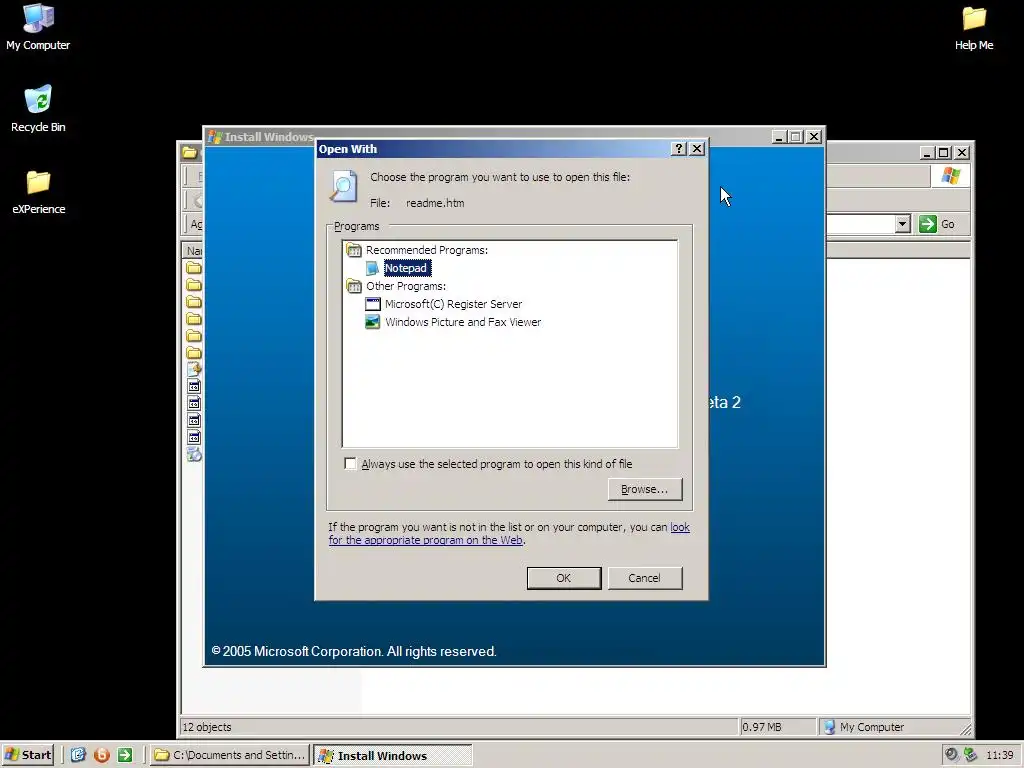Click the Start button
The height and width of the screenshot is (768, 1024).
tap(27, 755)
